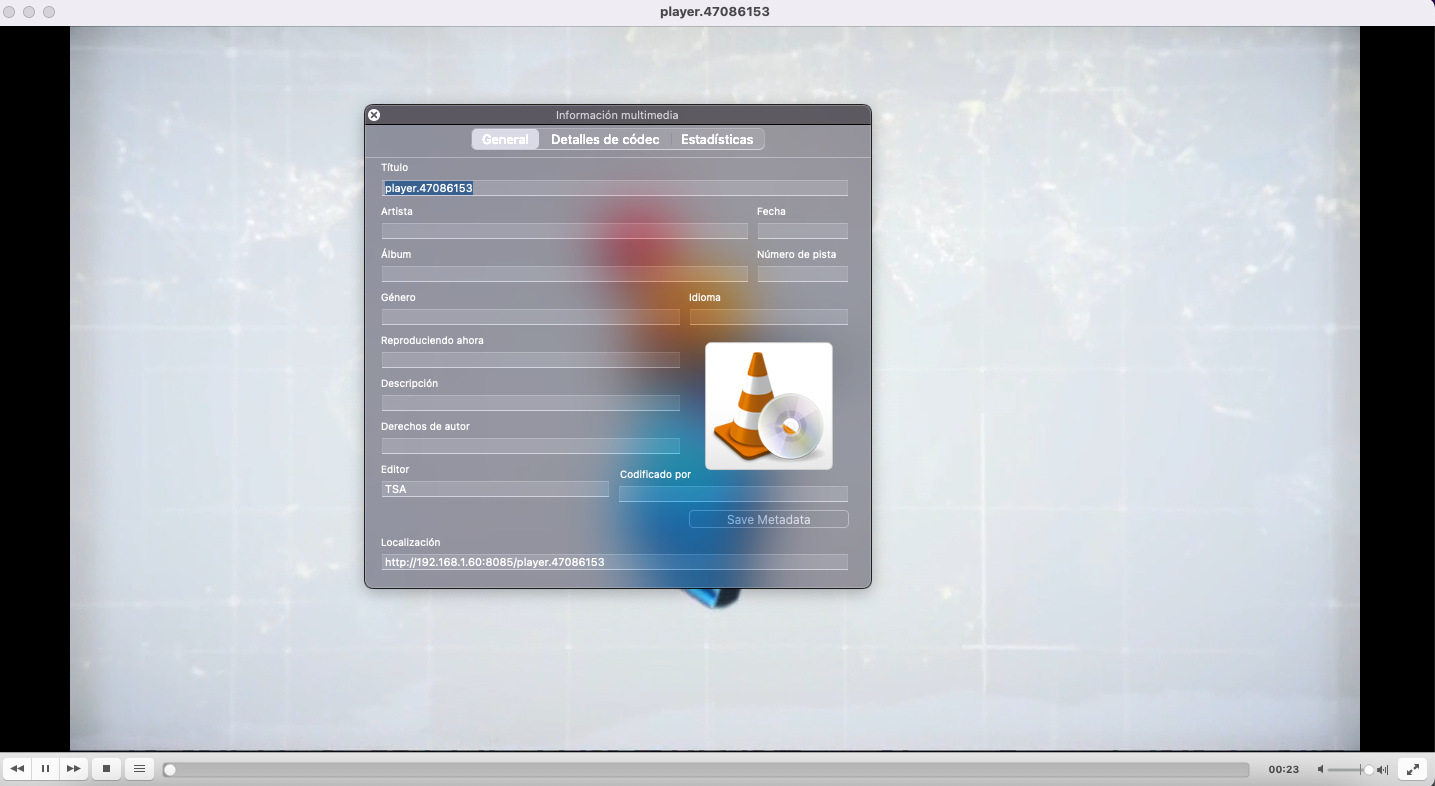Select the Localización URL field
This screenshot has height=786, width=1435.
(x=614, y=562)
